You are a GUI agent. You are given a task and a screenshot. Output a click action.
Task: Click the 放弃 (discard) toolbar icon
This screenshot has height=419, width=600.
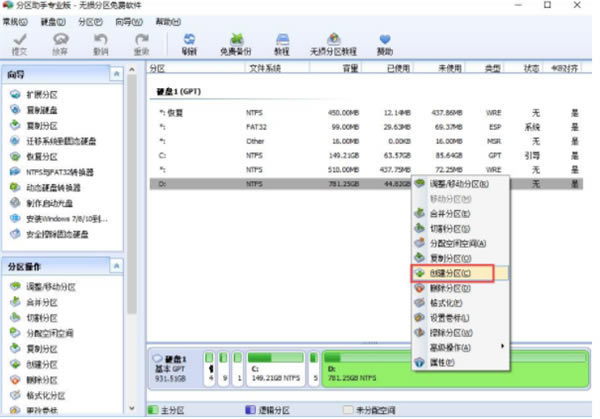60,44
